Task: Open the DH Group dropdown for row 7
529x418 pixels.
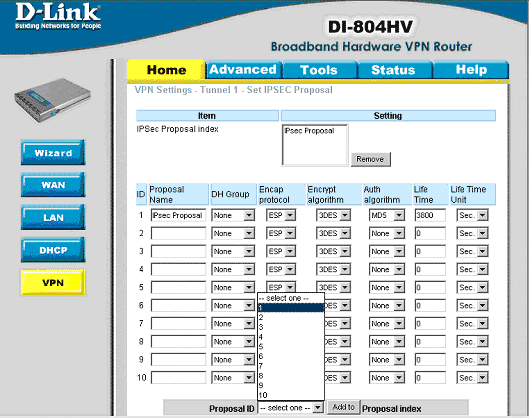Action: point(233,324)
